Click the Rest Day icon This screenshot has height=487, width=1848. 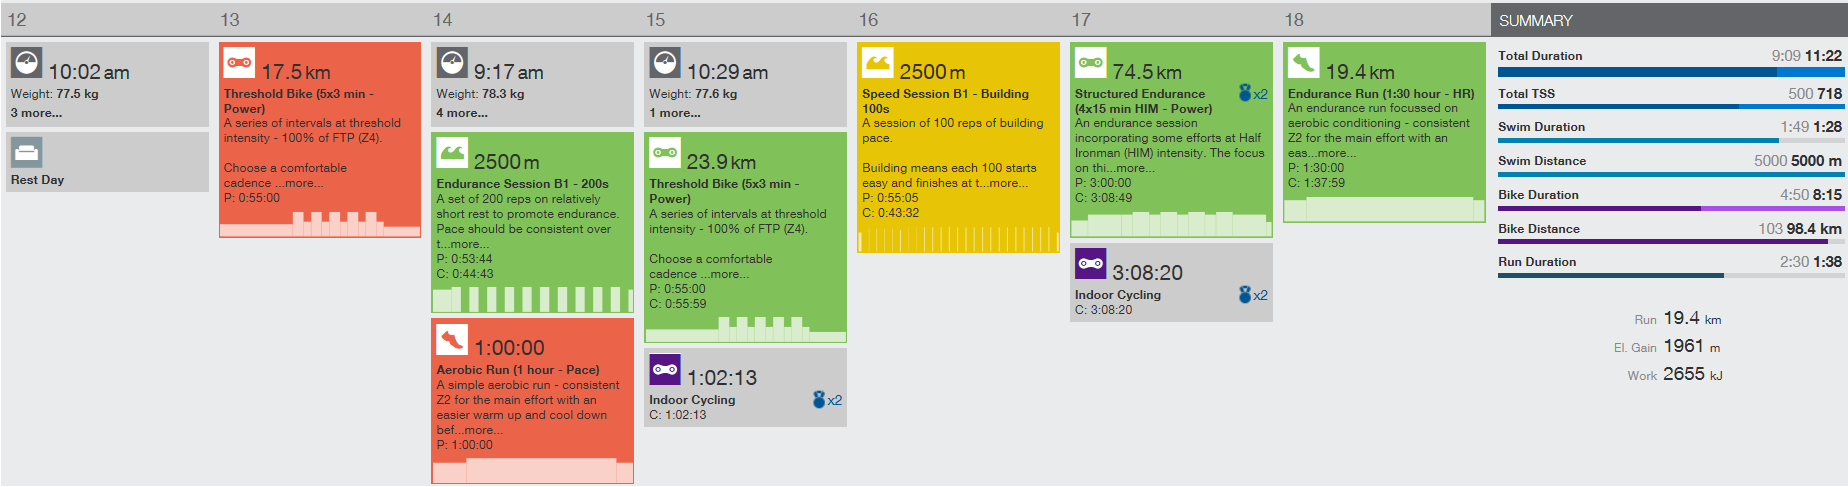click(x=26, y=152)
